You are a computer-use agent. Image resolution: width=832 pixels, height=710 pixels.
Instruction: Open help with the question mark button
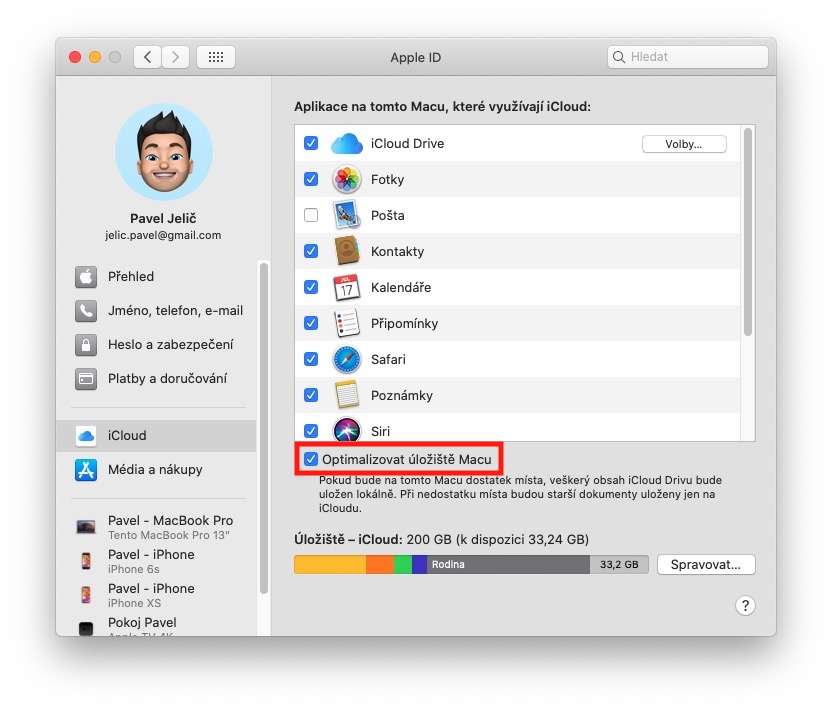[745, 605]
